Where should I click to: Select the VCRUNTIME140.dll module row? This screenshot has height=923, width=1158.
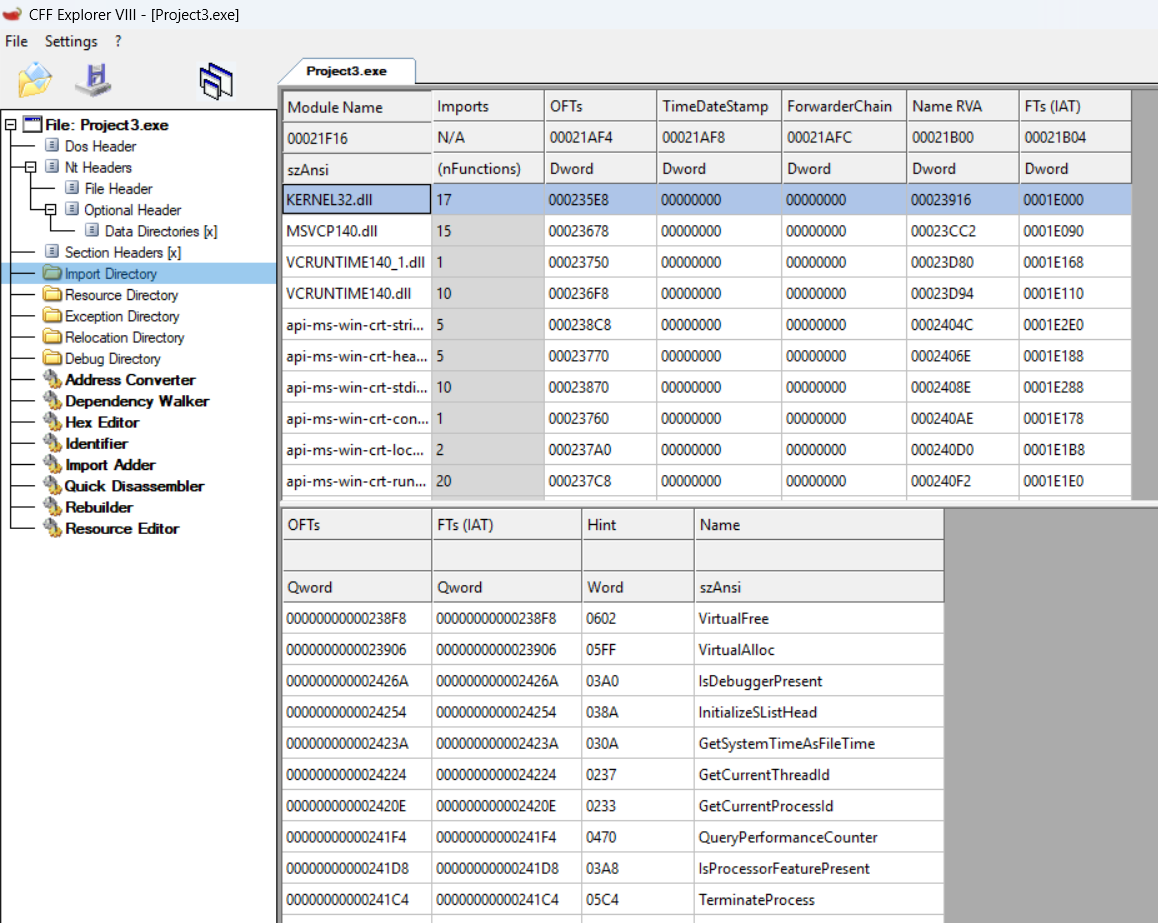[x=707, y=294]
